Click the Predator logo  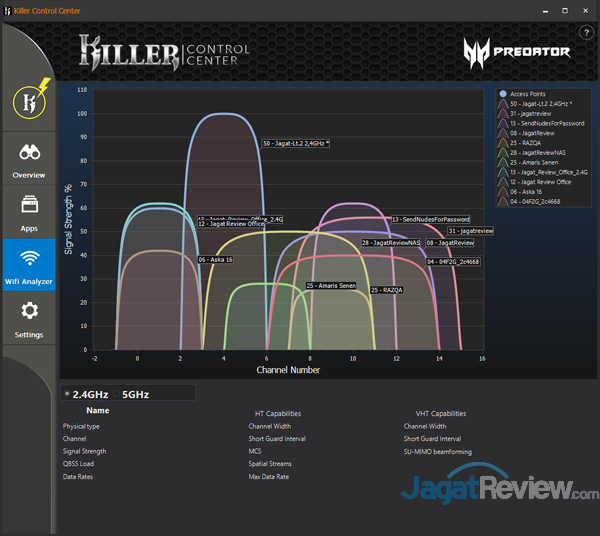click(x=517, y=52)
